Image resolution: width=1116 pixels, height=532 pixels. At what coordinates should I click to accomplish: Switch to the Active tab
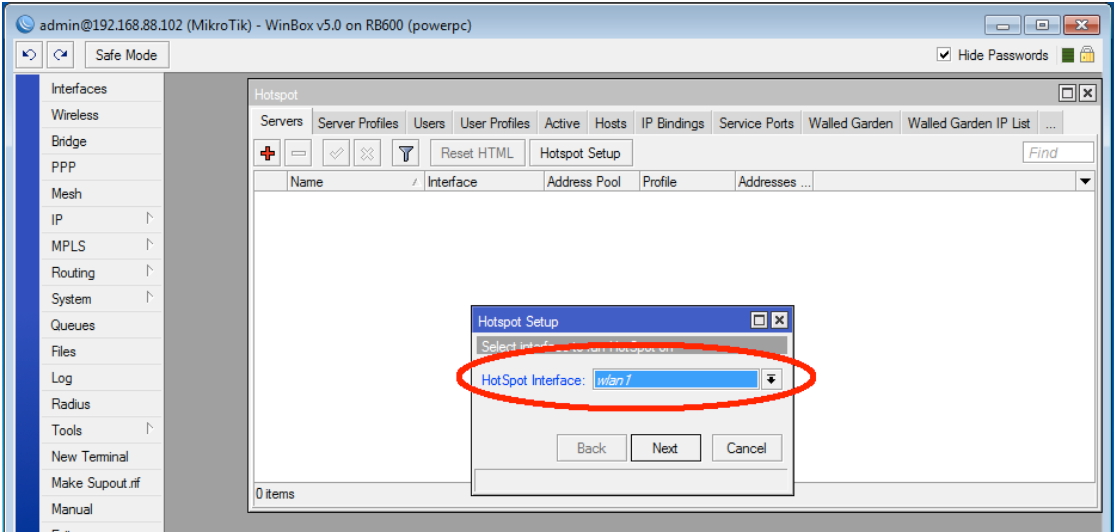click(562, 123)
